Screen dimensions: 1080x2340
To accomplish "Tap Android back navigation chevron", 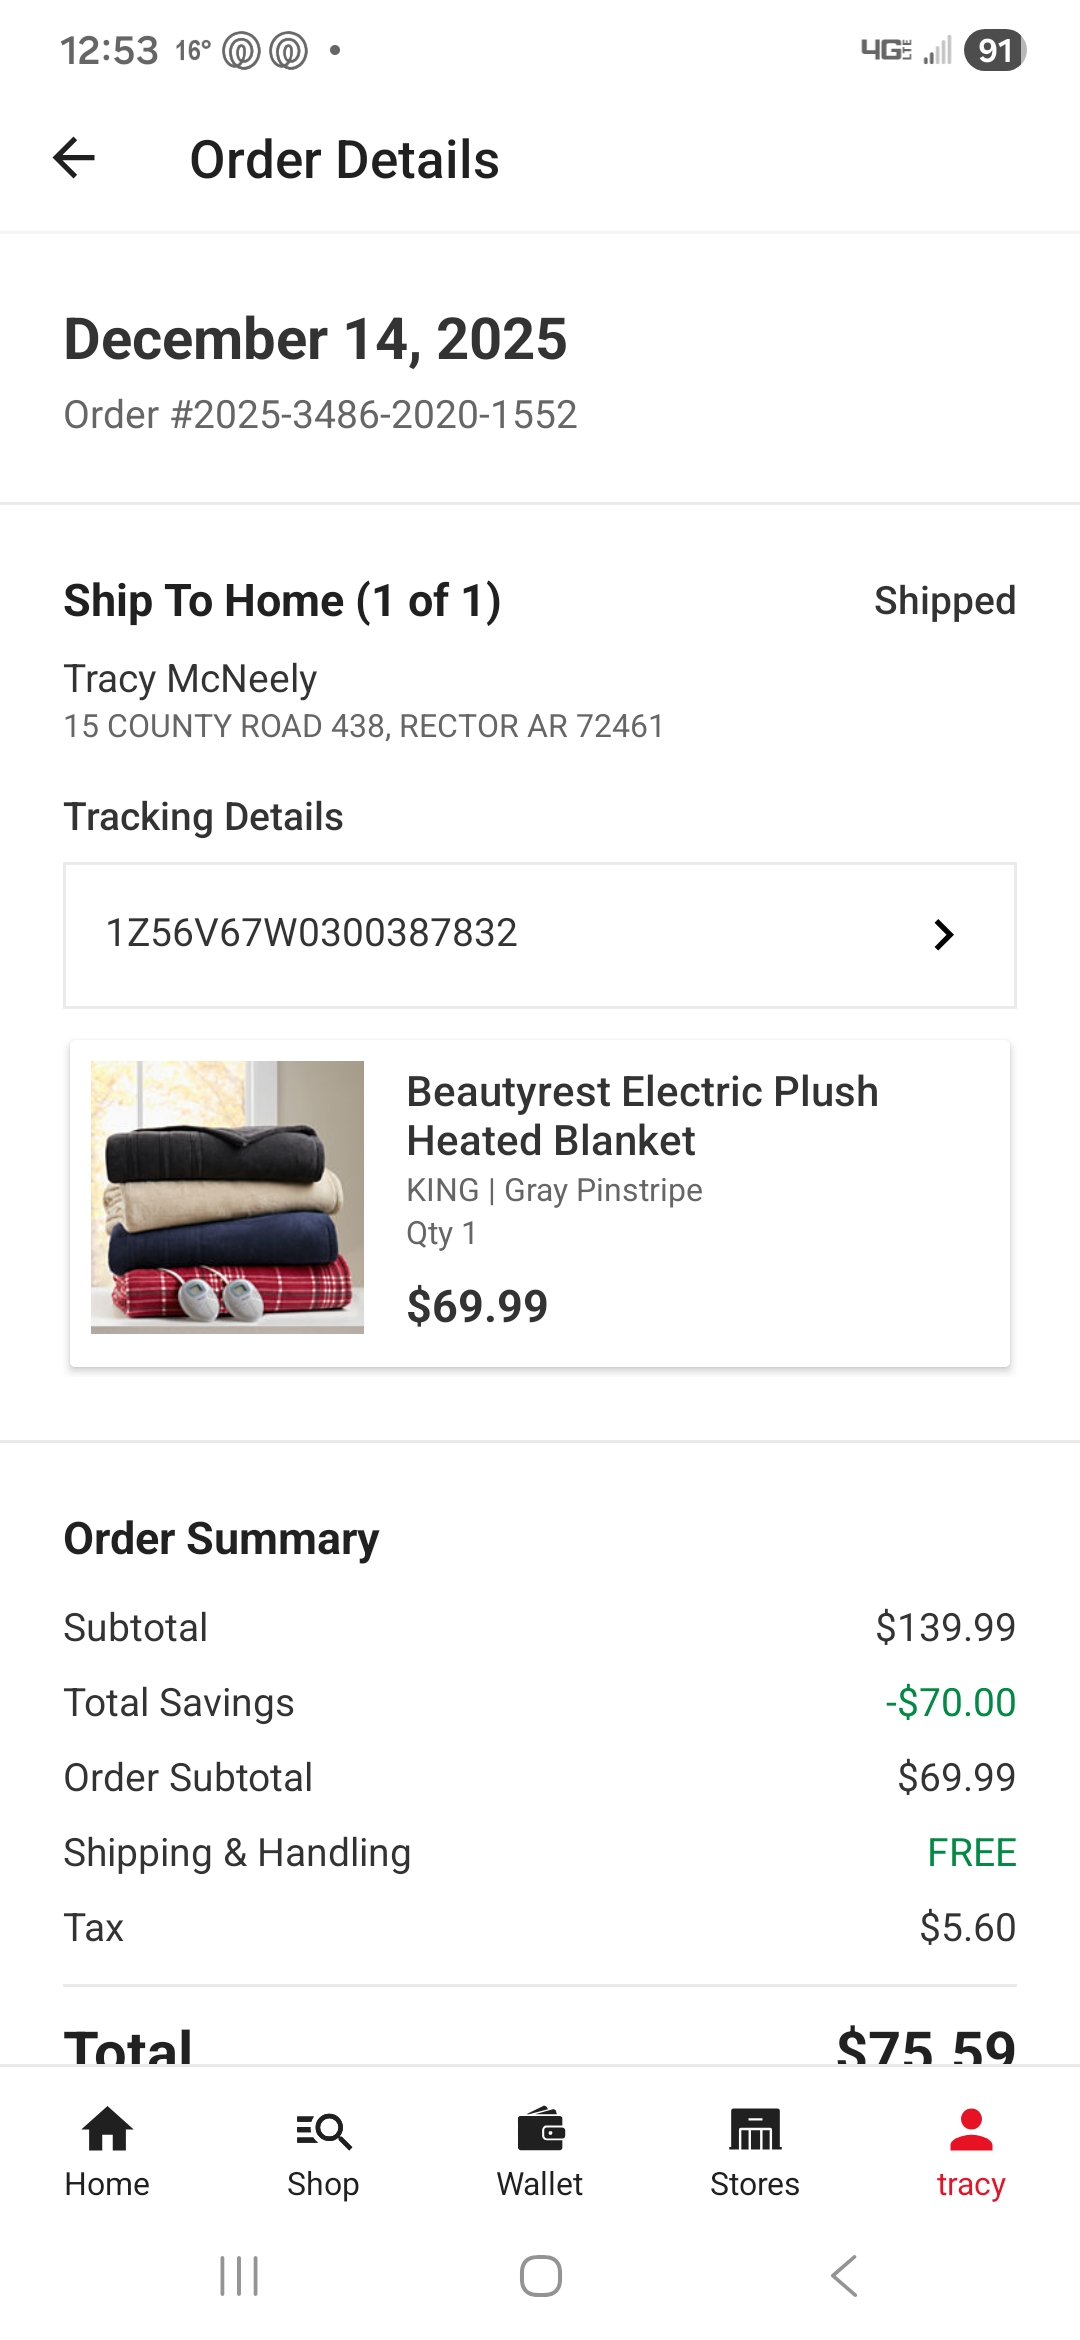I will tap(844, 2276).
